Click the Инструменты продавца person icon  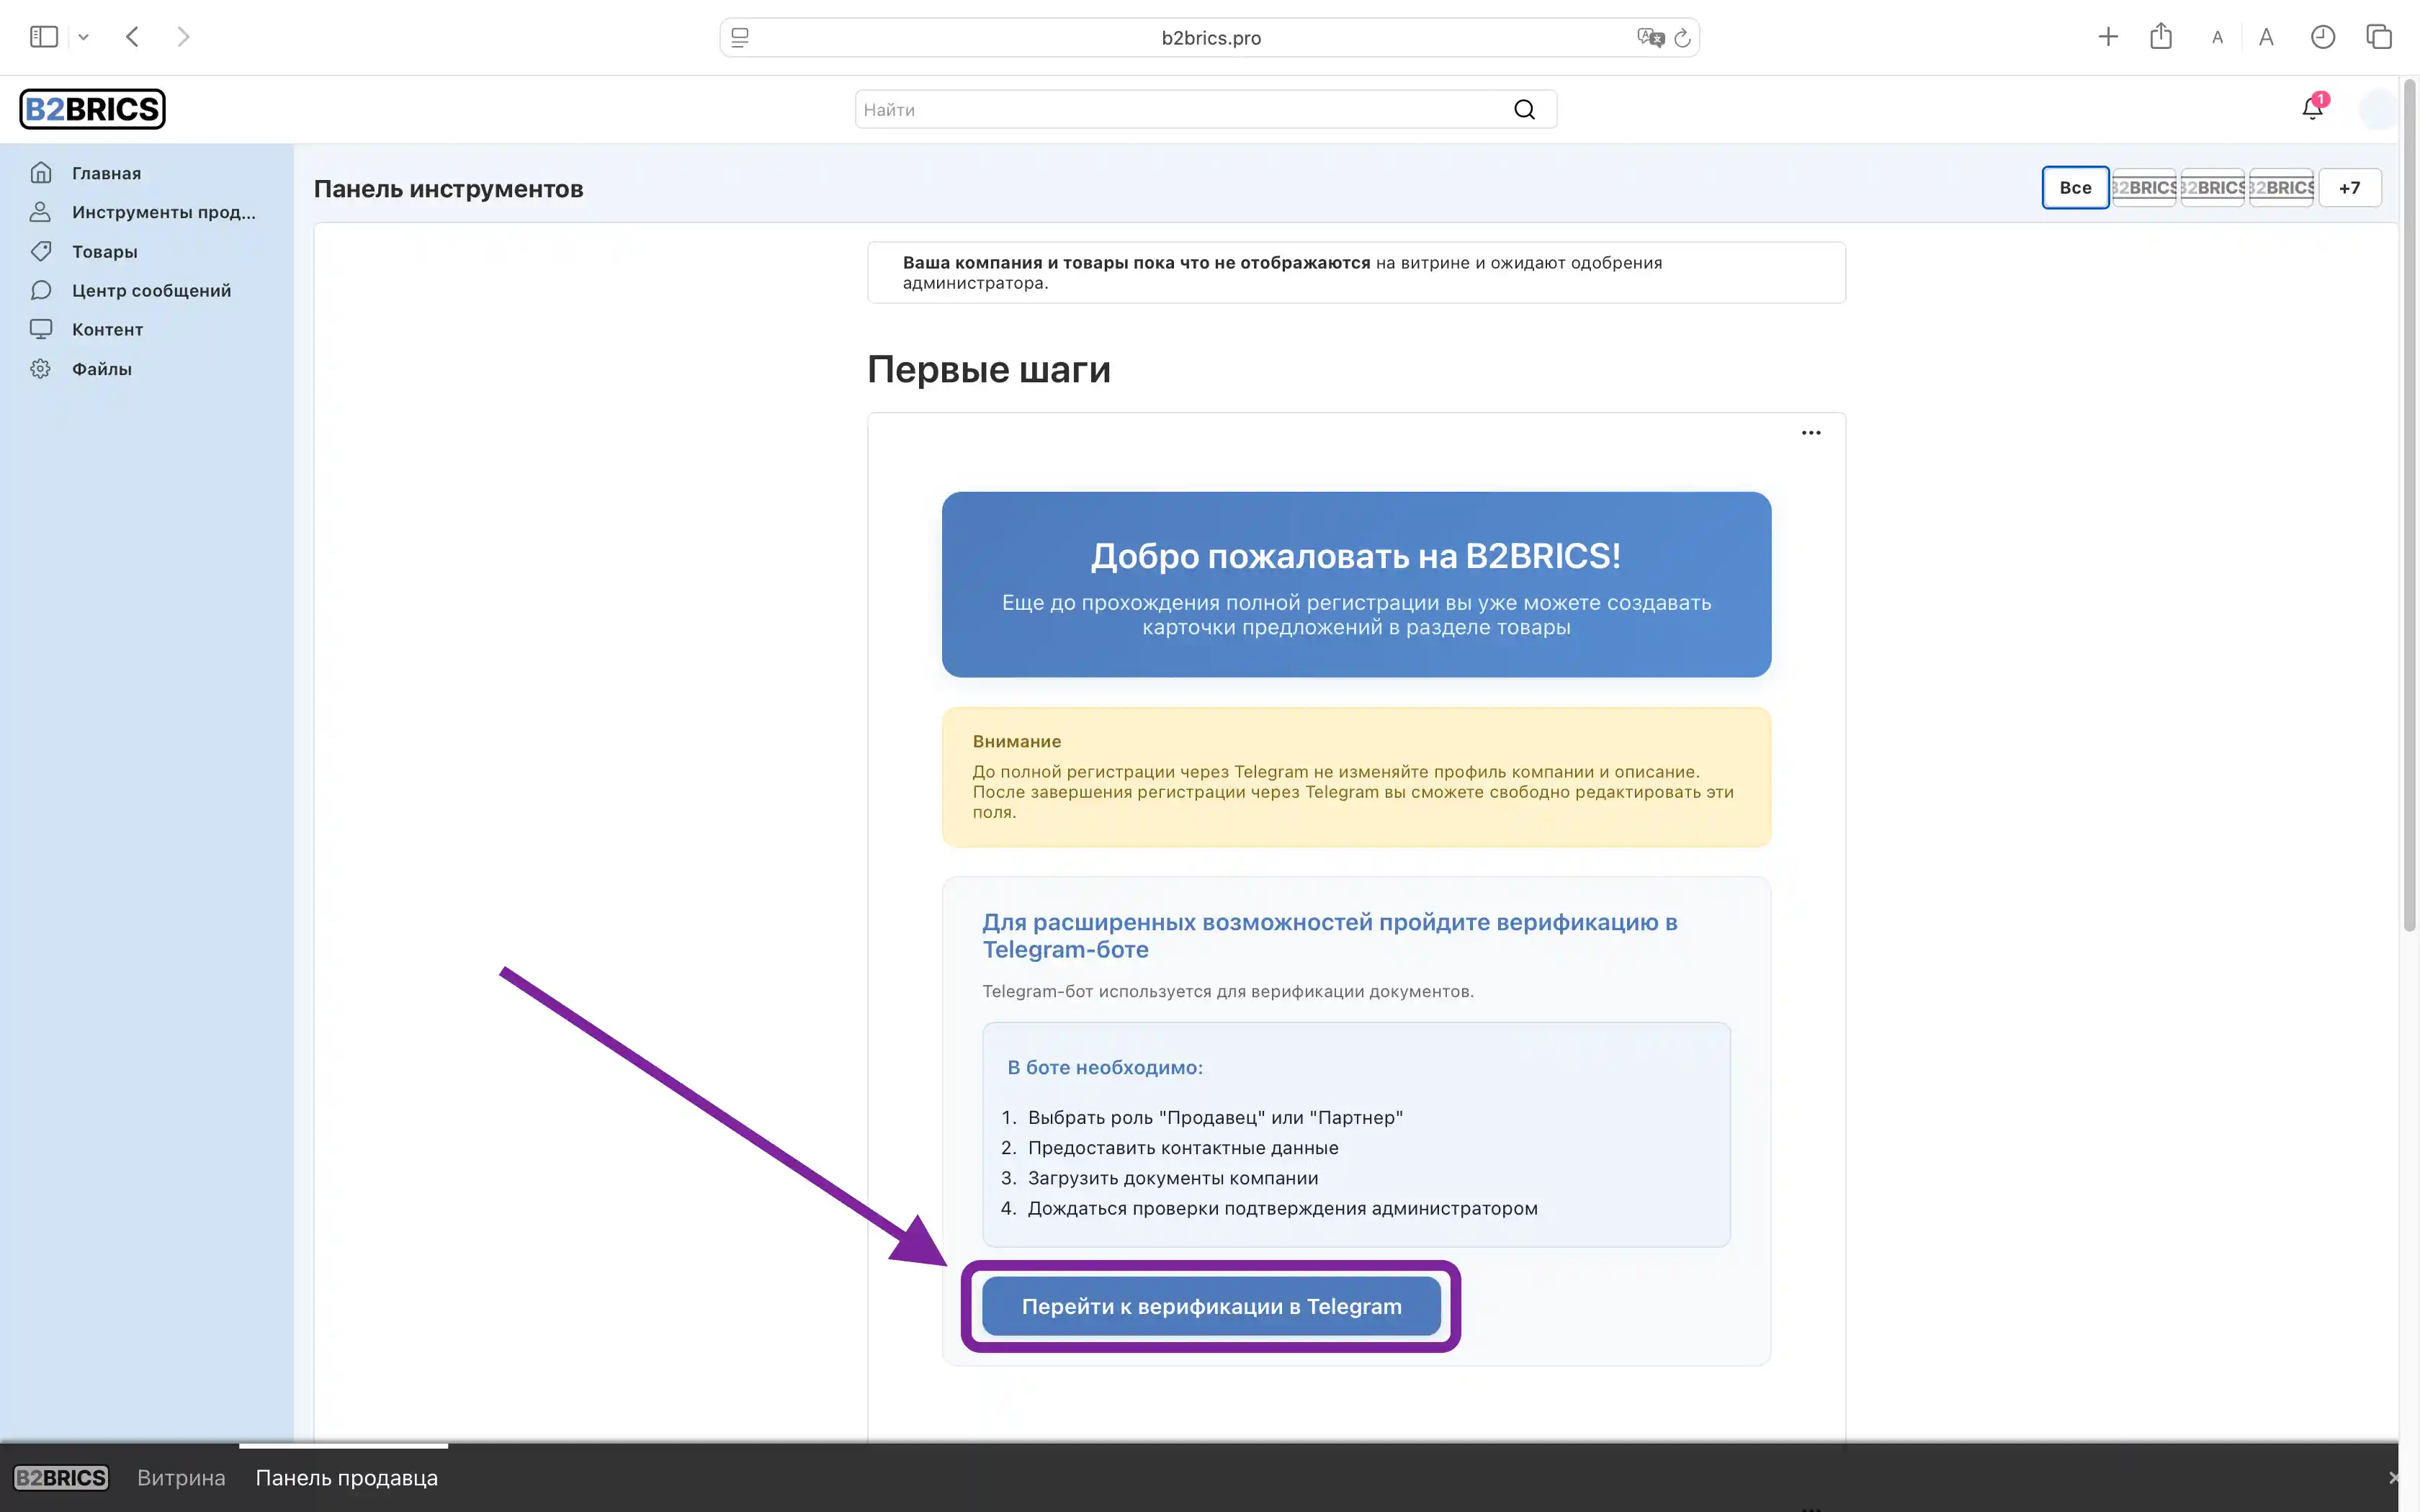point(41,212)
